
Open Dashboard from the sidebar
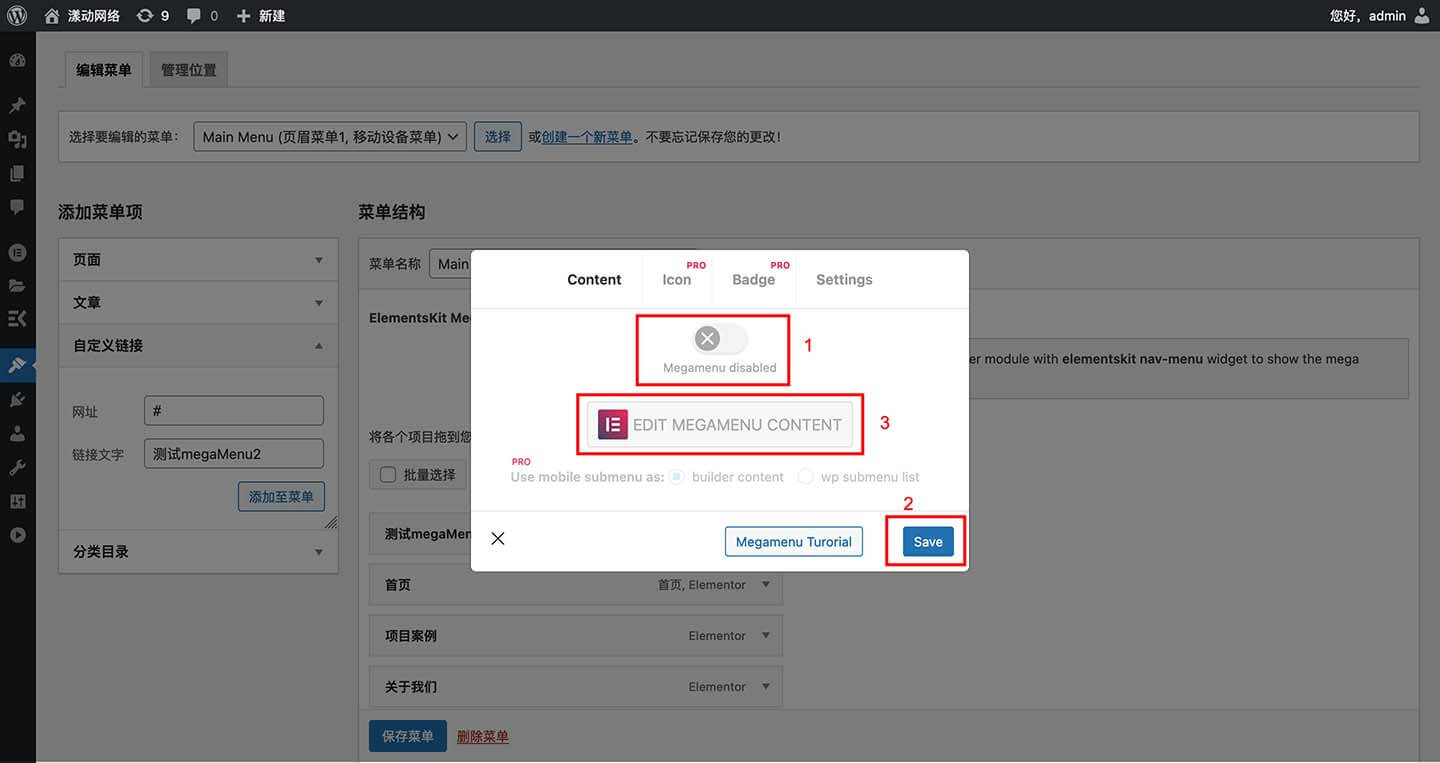17,61
